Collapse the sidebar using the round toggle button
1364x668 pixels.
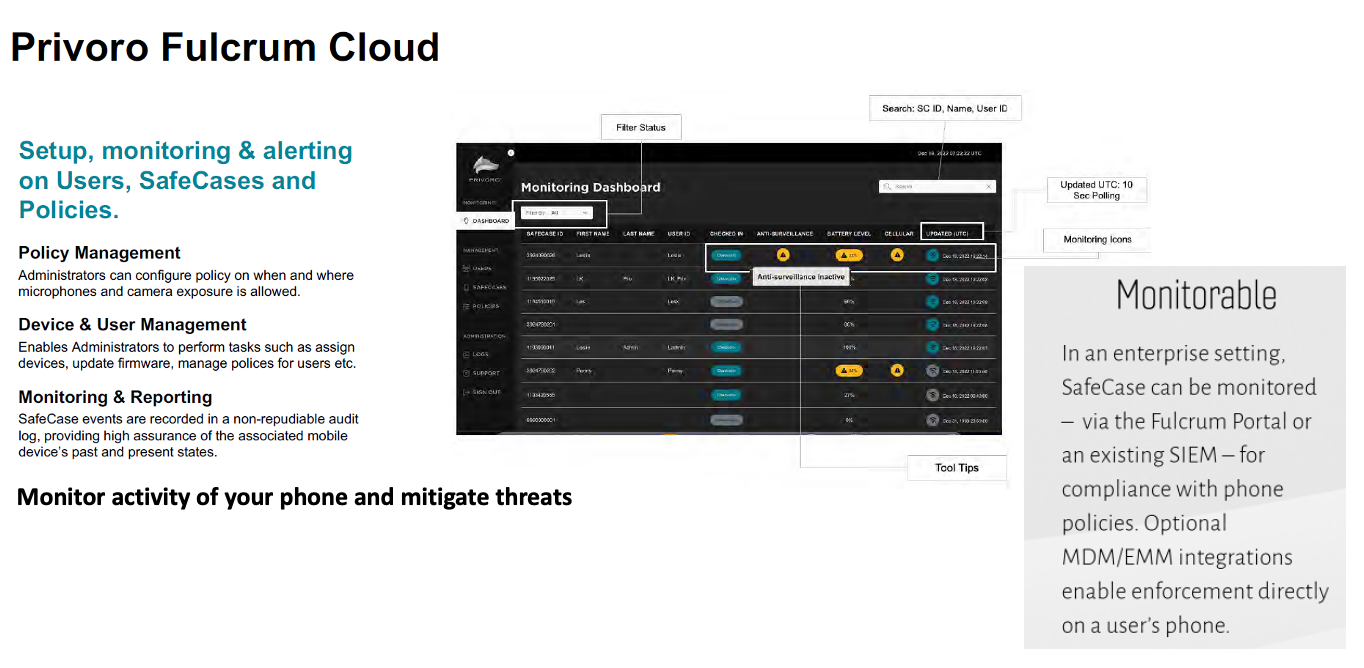tap(510, 153)
